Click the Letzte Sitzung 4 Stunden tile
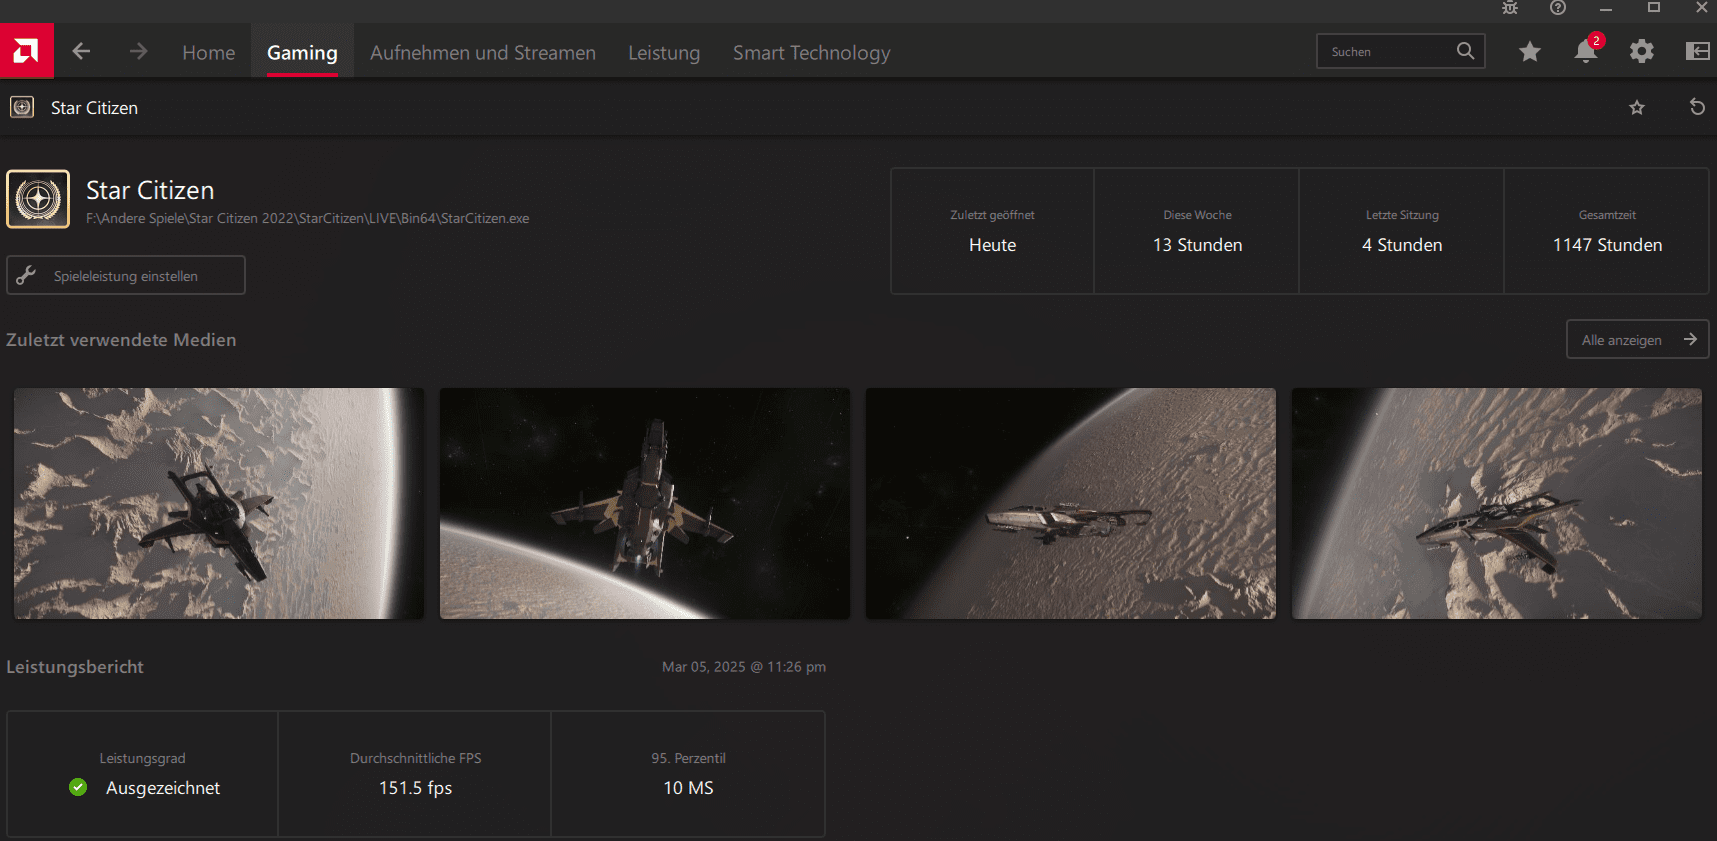Image resolution: width=1717 pixels, height=841 pixels. point(1402,231)
